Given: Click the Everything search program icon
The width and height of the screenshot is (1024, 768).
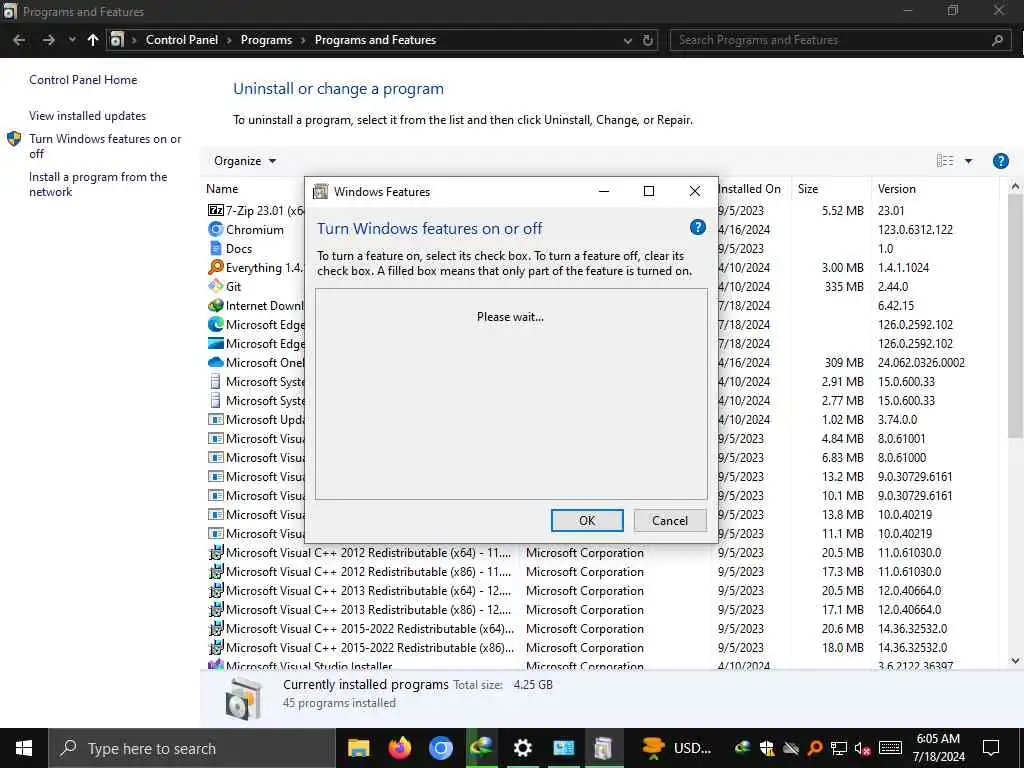Looking at the screenshot, I should click(x=216, y=267).
